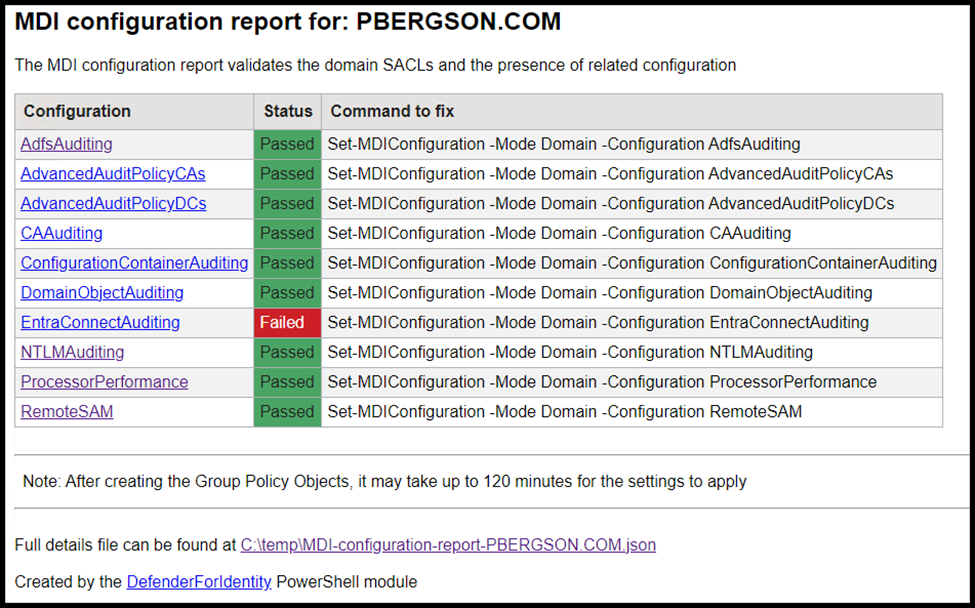Open the DefenderForIdentity module link
Image resolution: width=975 pixels, height=608 pixels.
click(199, 581)
